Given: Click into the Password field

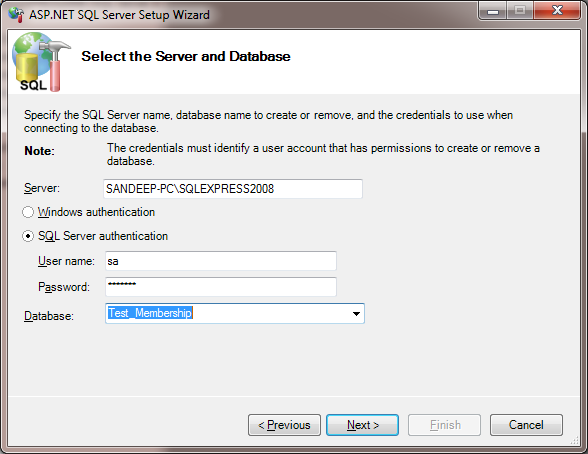Looking at the screenshot, I should tap(221, 287).
